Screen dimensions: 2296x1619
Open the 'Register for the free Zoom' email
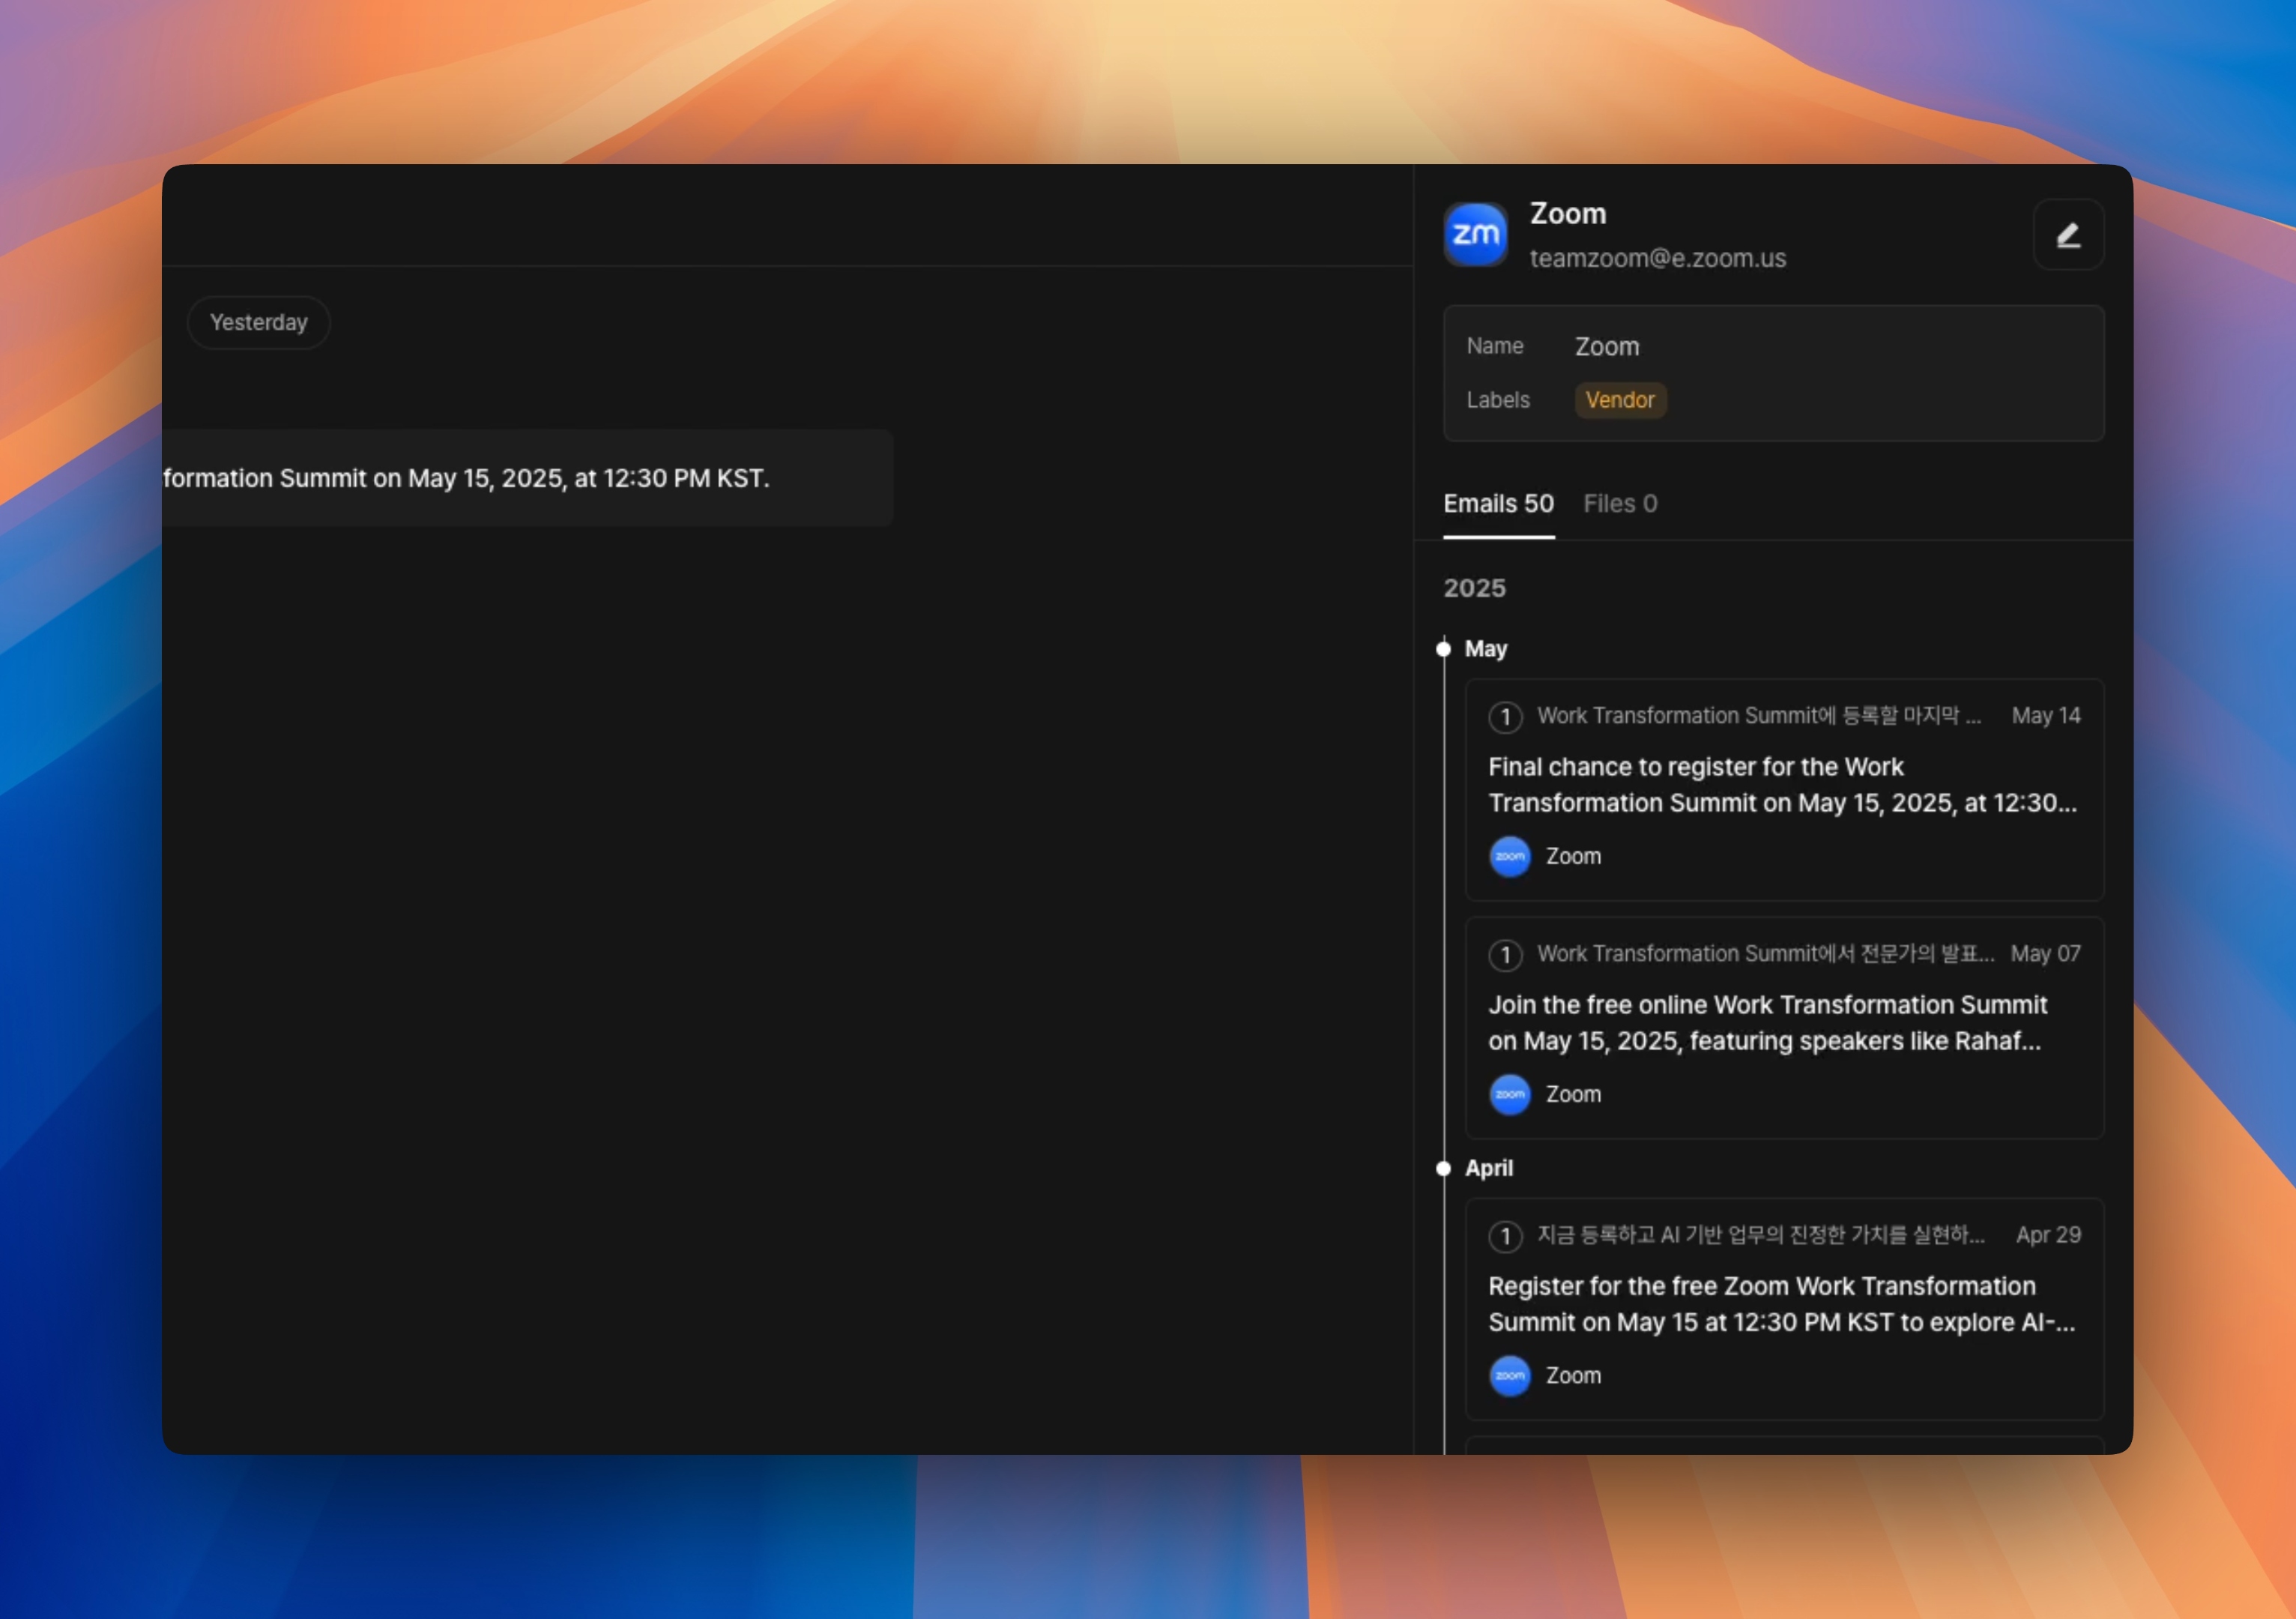[1783, 1304]
